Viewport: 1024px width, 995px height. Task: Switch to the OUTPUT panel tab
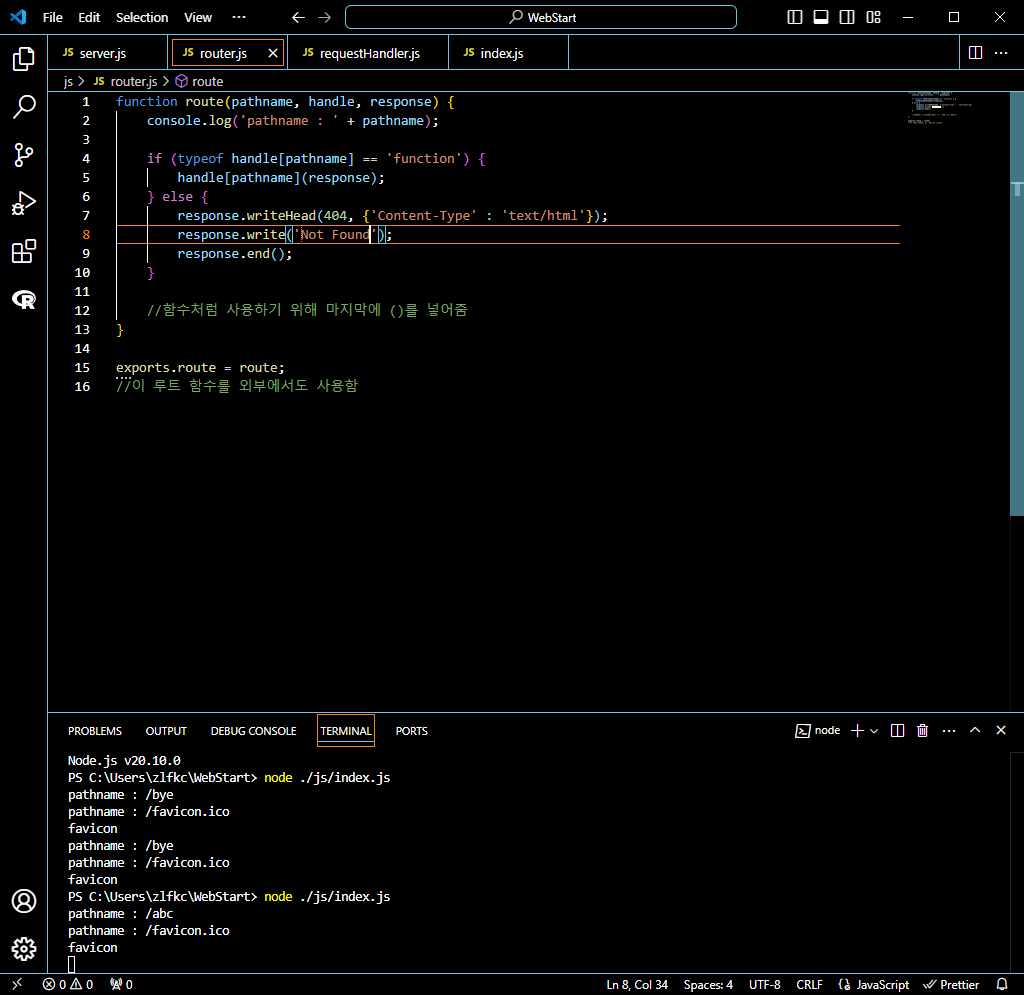pyautogui.click(x=166, y=731)
